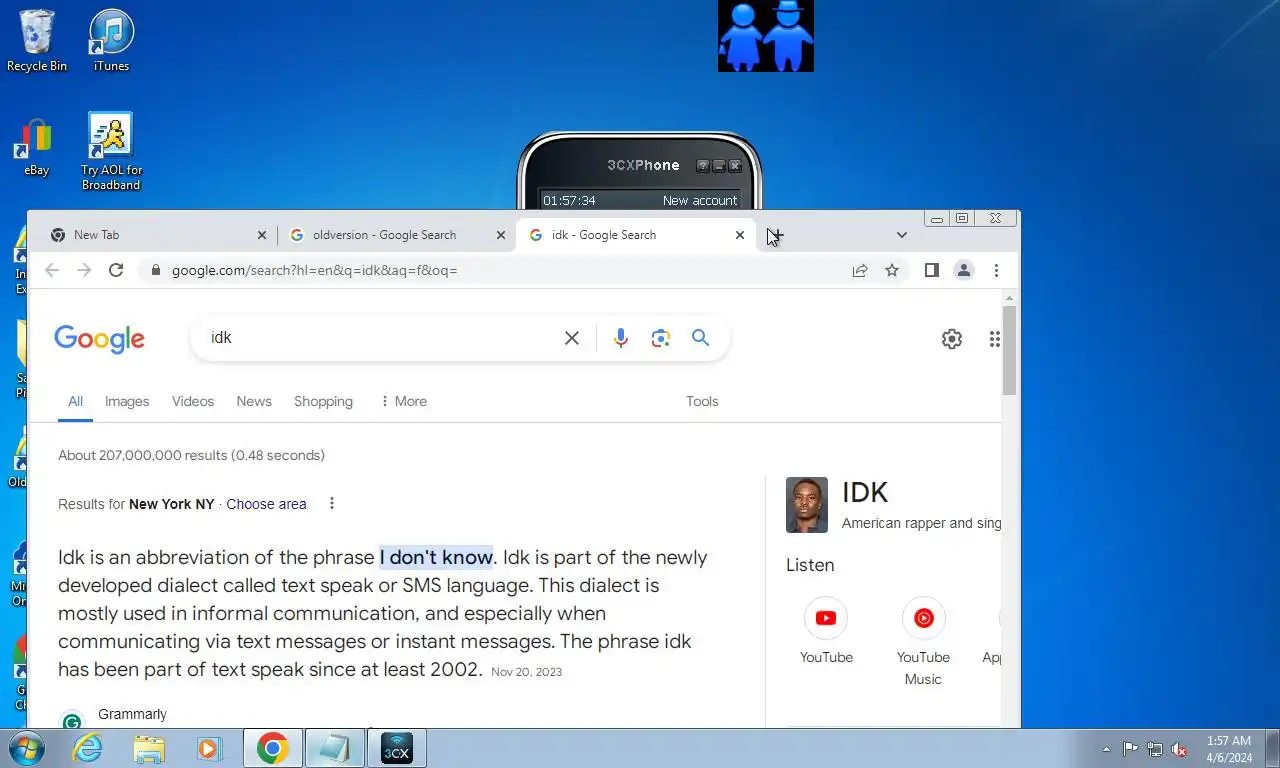The width and height of the screenshot is (1280, 768).
Task: Open the Chrome three-dot menu
Action: (996, 270)
